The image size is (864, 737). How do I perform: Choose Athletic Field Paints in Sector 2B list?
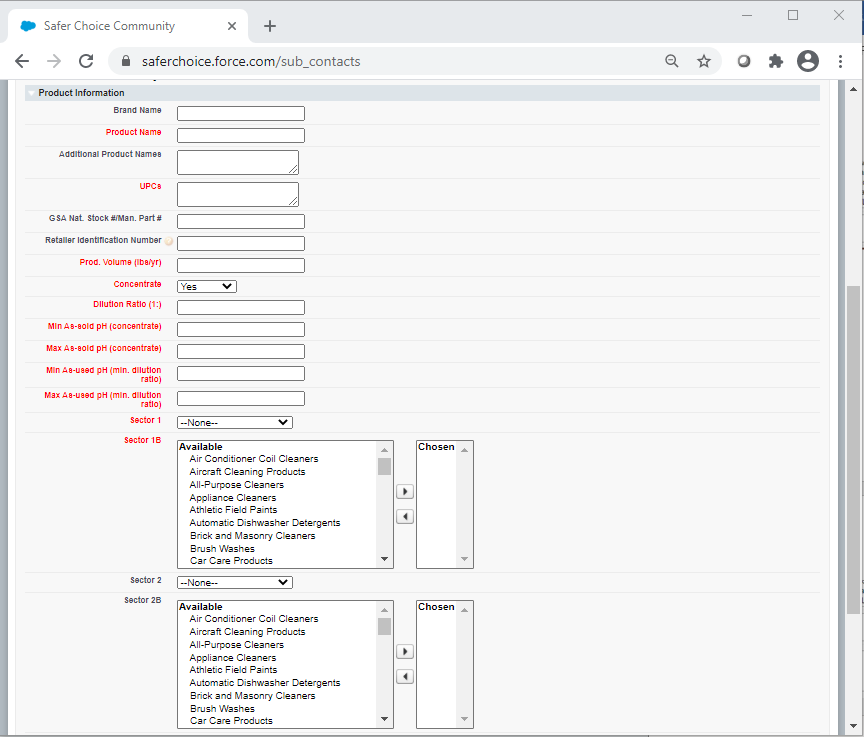[233, 670]
